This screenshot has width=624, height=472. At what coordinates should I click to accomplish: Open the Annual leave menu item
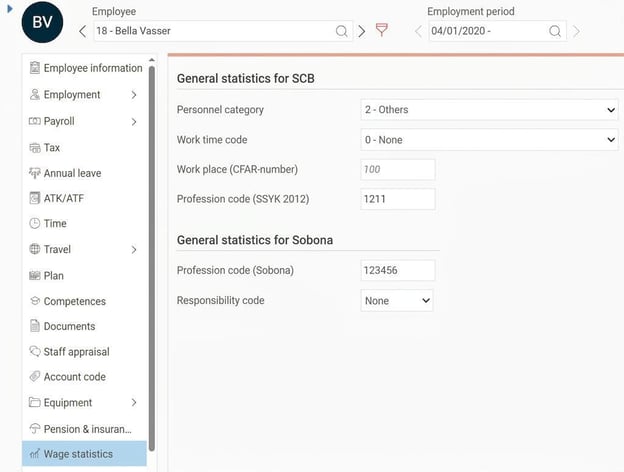pyautogui.click(x=84, y=173)
